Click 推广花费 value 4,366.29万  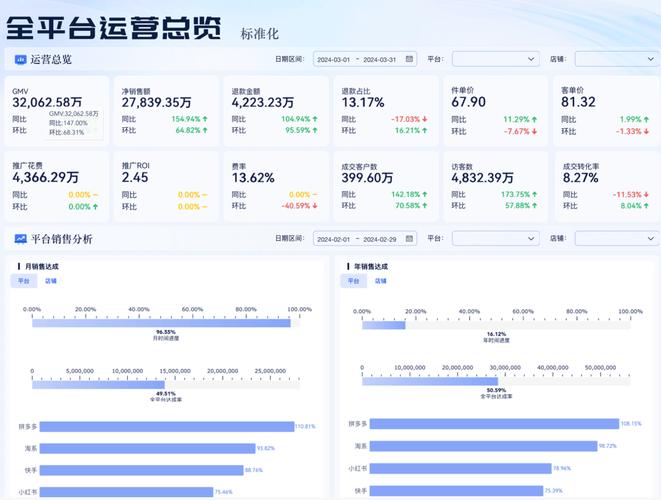pos(46,177)
